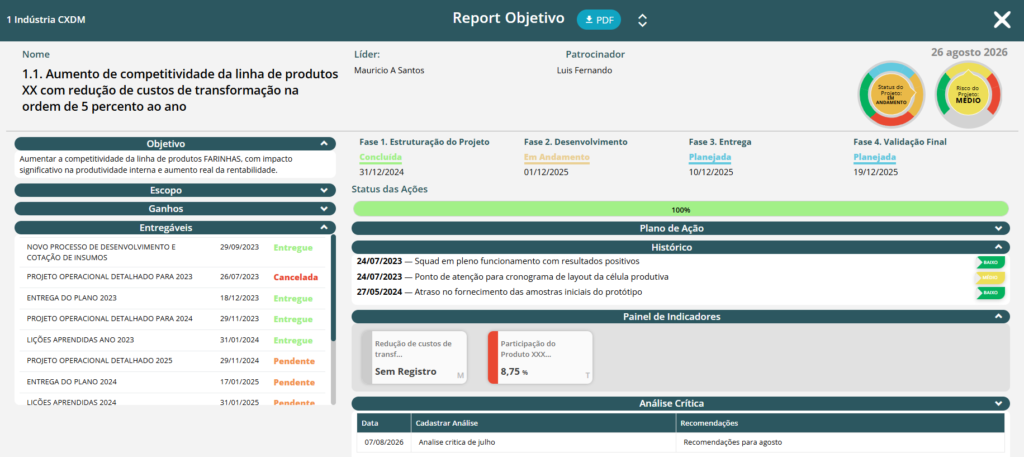Click the 26 agosto 2026 date

tap(968, 52)
